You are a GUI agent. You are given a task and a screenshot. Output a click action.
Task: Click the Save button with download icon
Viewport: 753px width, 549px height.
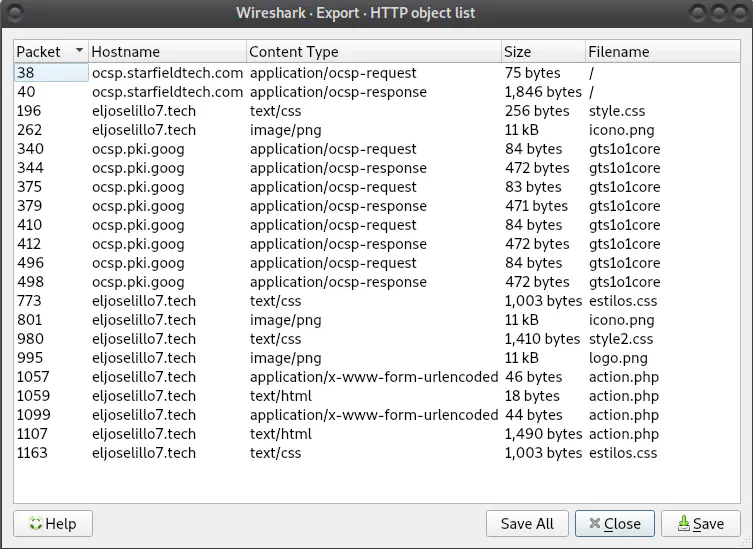coord(700,523)
